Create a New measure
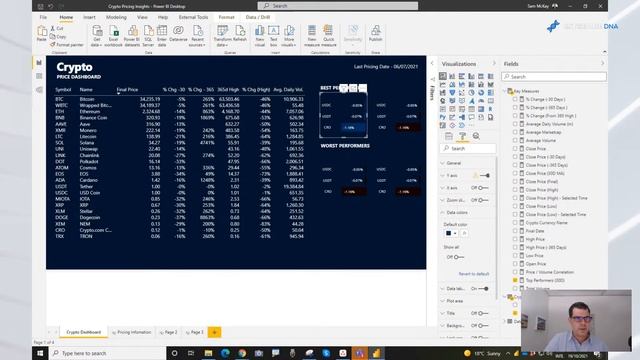The height and width of the screenshot is (360, 640). (x=312, y=36)
